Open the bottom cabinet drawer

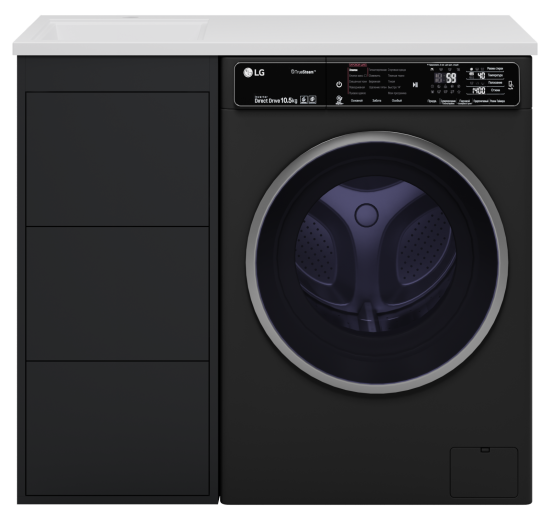118,428
